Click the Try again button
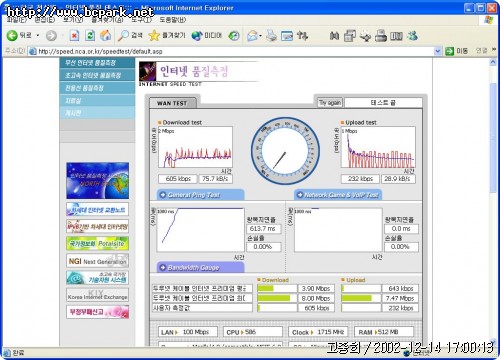This screenshot has height=360, width=500. (330, 102)
